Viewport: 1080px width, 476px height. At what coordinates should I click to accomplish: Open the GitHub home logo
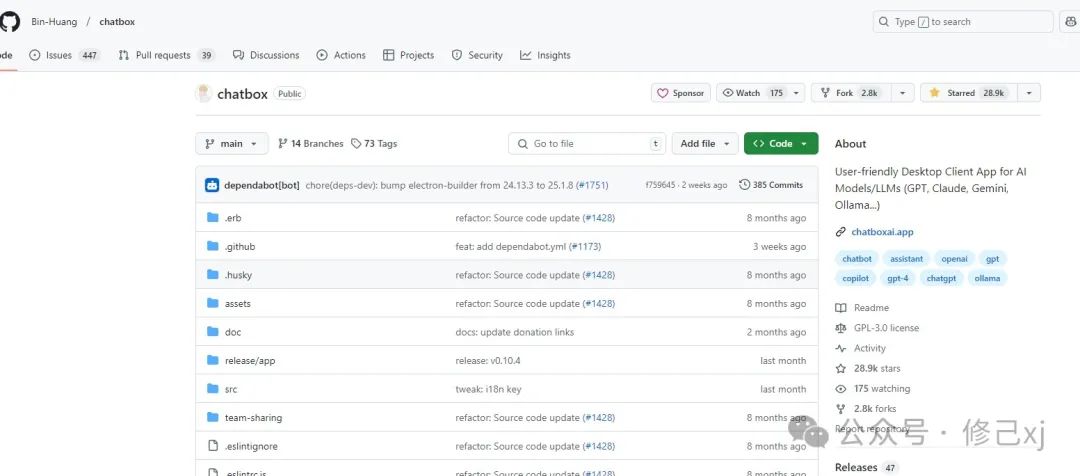coord(9,21)
